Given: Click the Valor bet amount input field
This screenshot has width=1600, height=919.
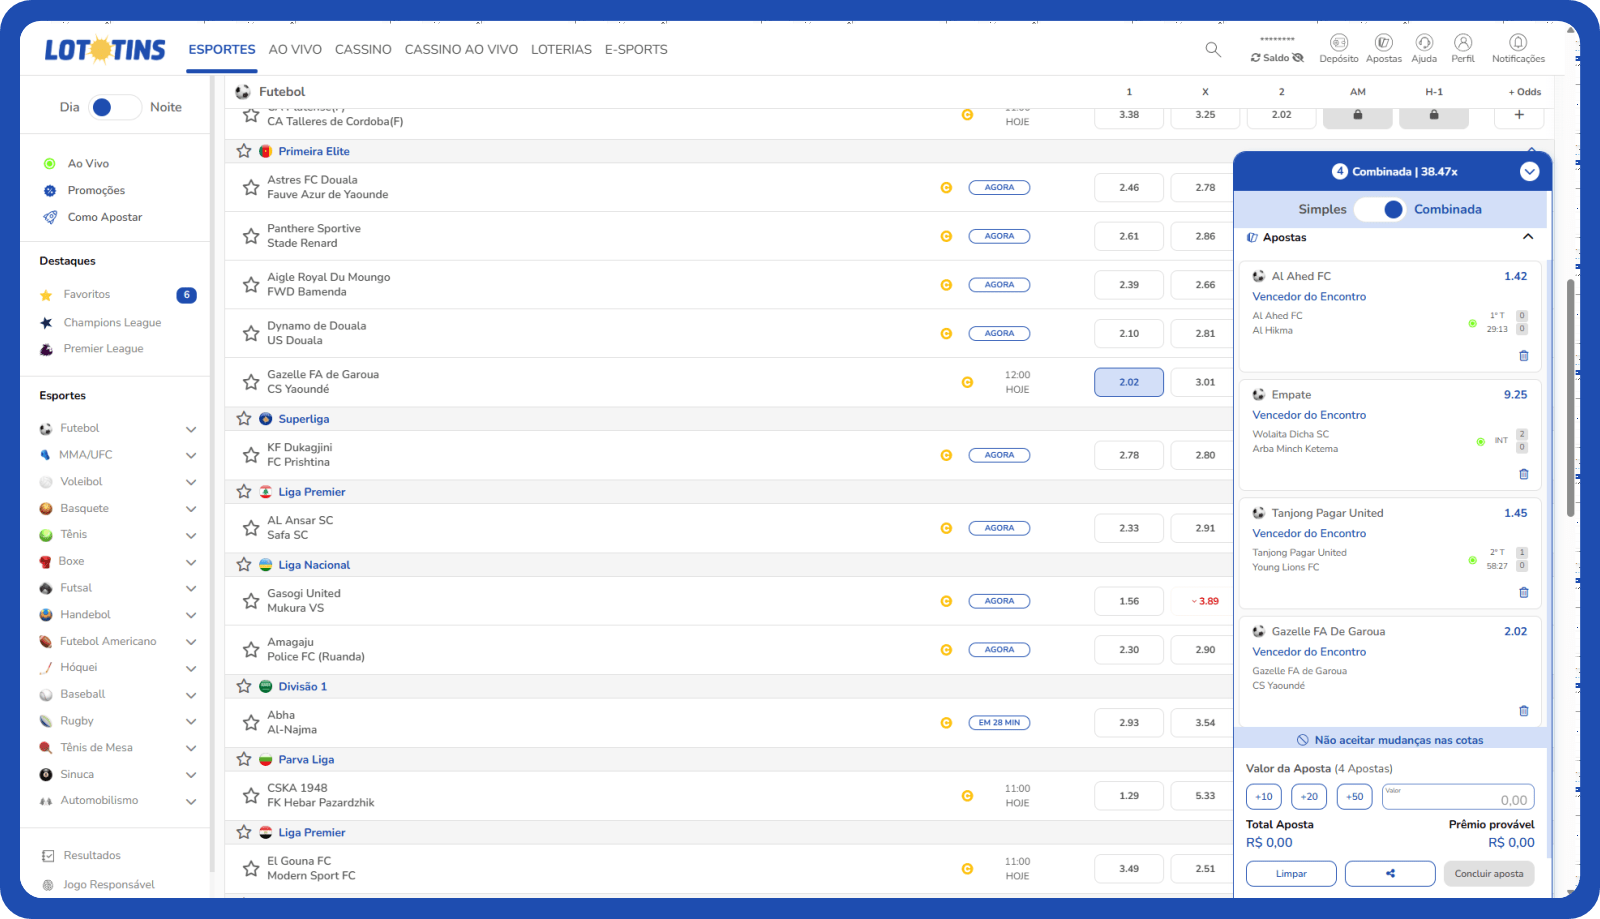Looking at the screenshot, I should (1458, 797).
